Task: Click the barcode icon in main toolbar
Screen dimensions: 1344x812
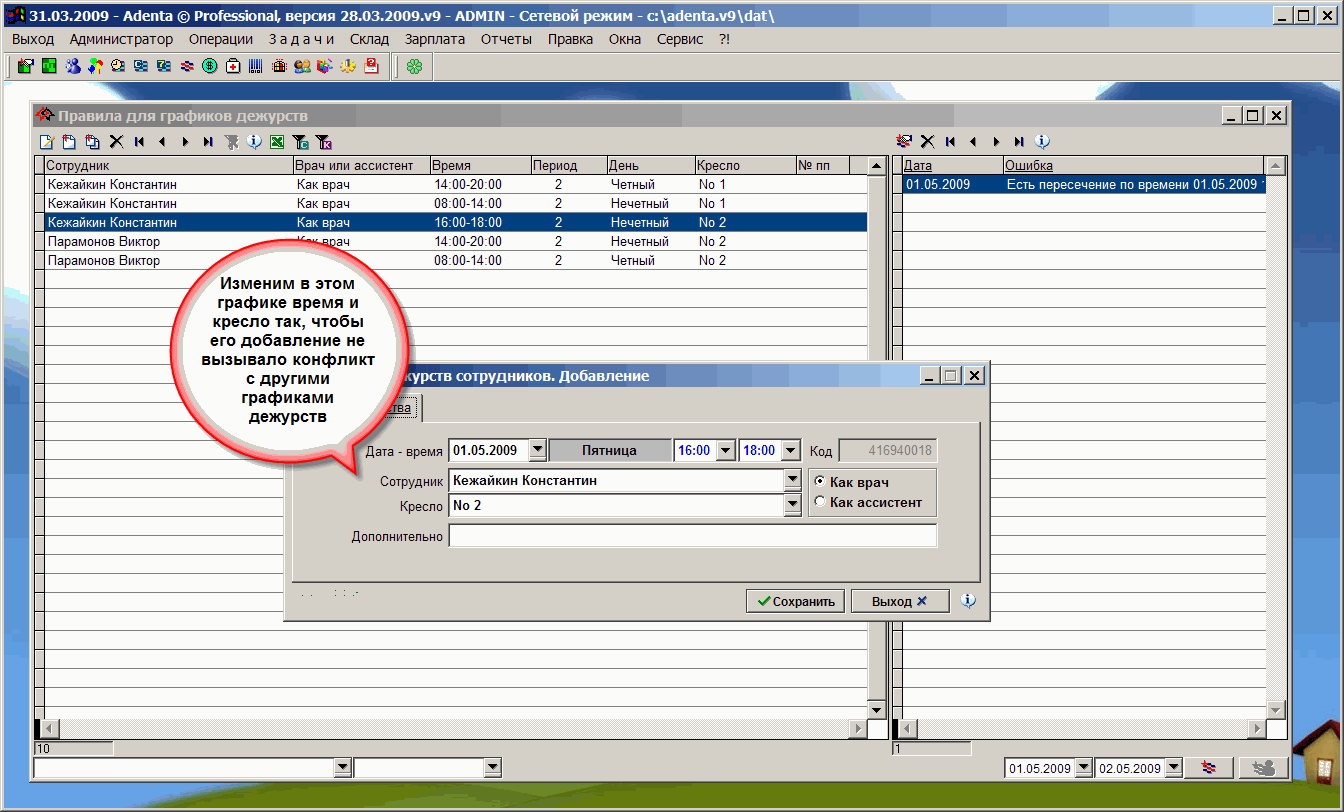Action: pyautogui.click(x=256, y=67)
